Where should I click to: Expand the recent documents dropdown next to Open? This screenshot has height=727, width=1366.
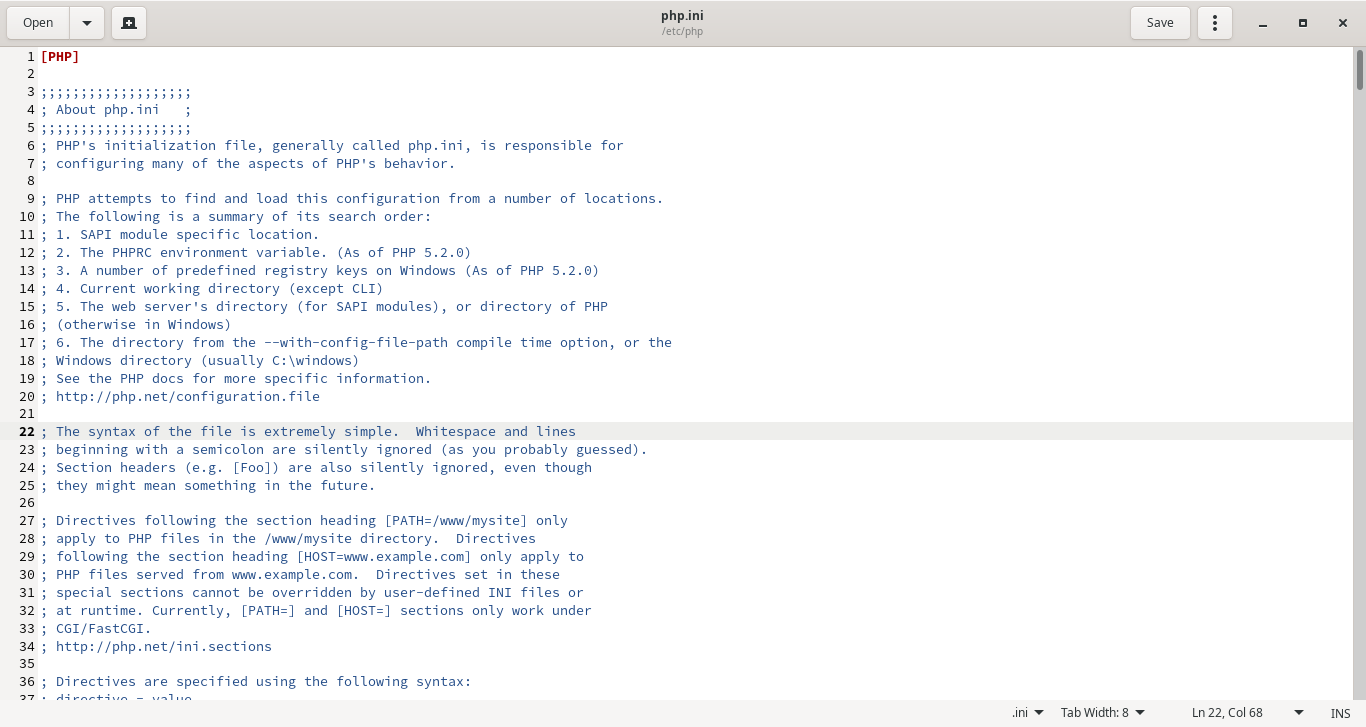point(86,22)
